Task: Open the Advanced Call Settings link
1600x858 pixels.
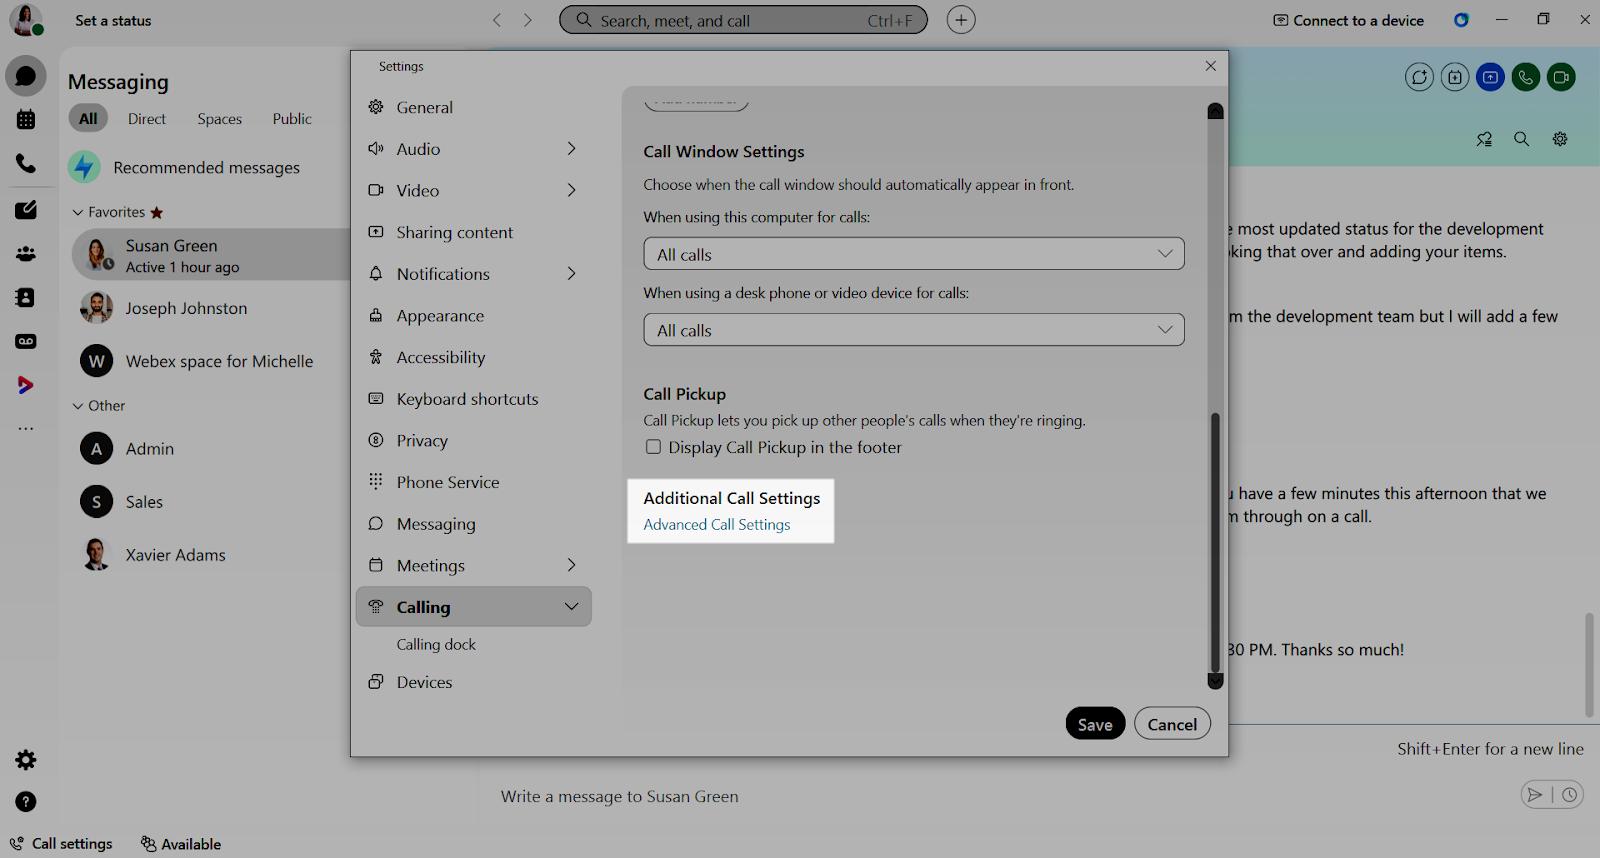Action: (717, 525)
